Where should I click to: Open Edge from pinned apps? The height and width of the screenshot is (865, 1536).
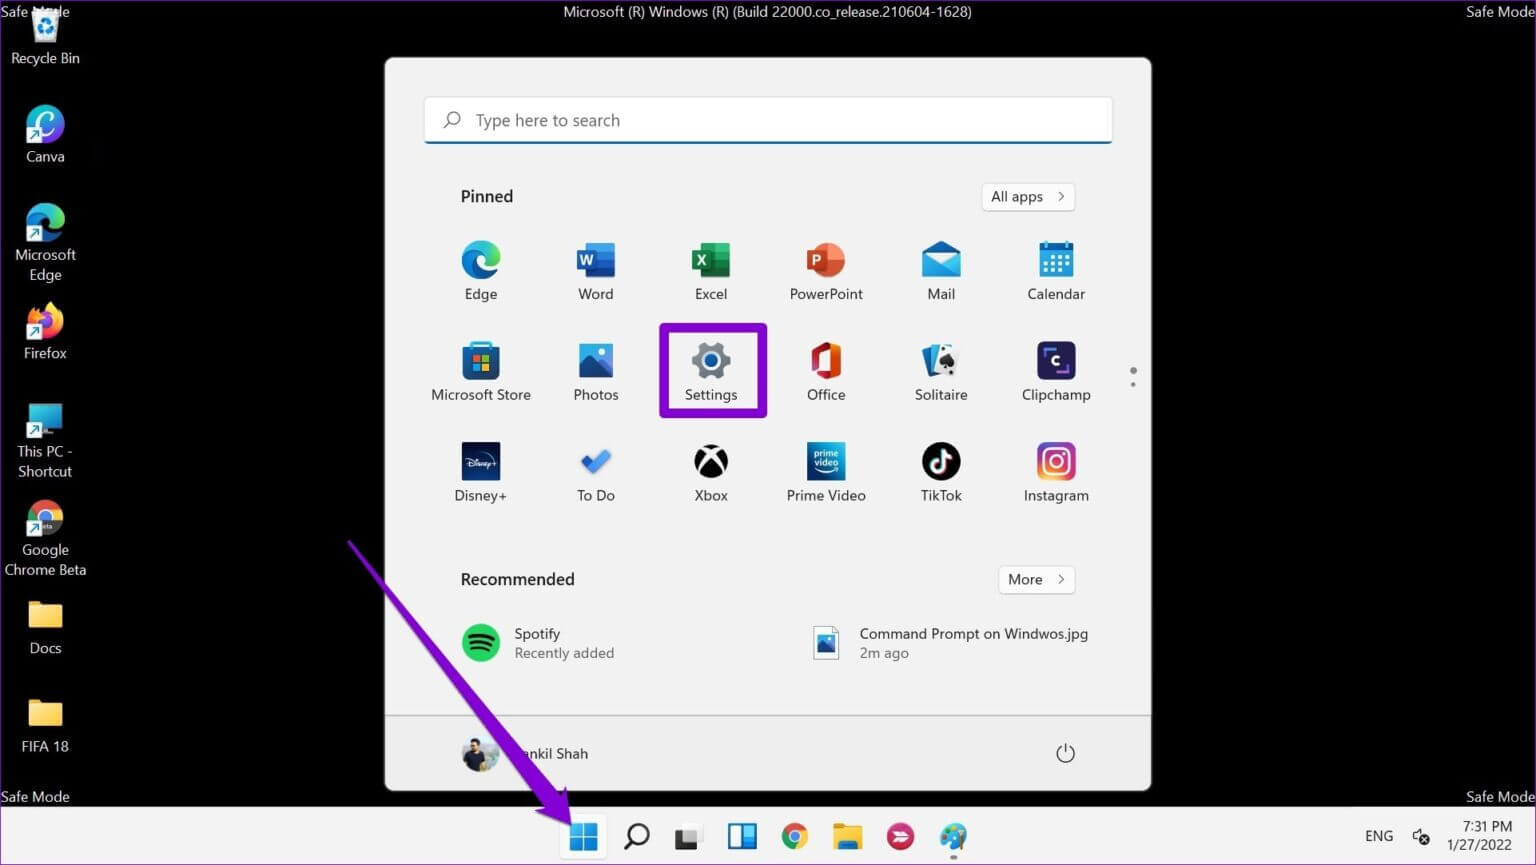481,271
